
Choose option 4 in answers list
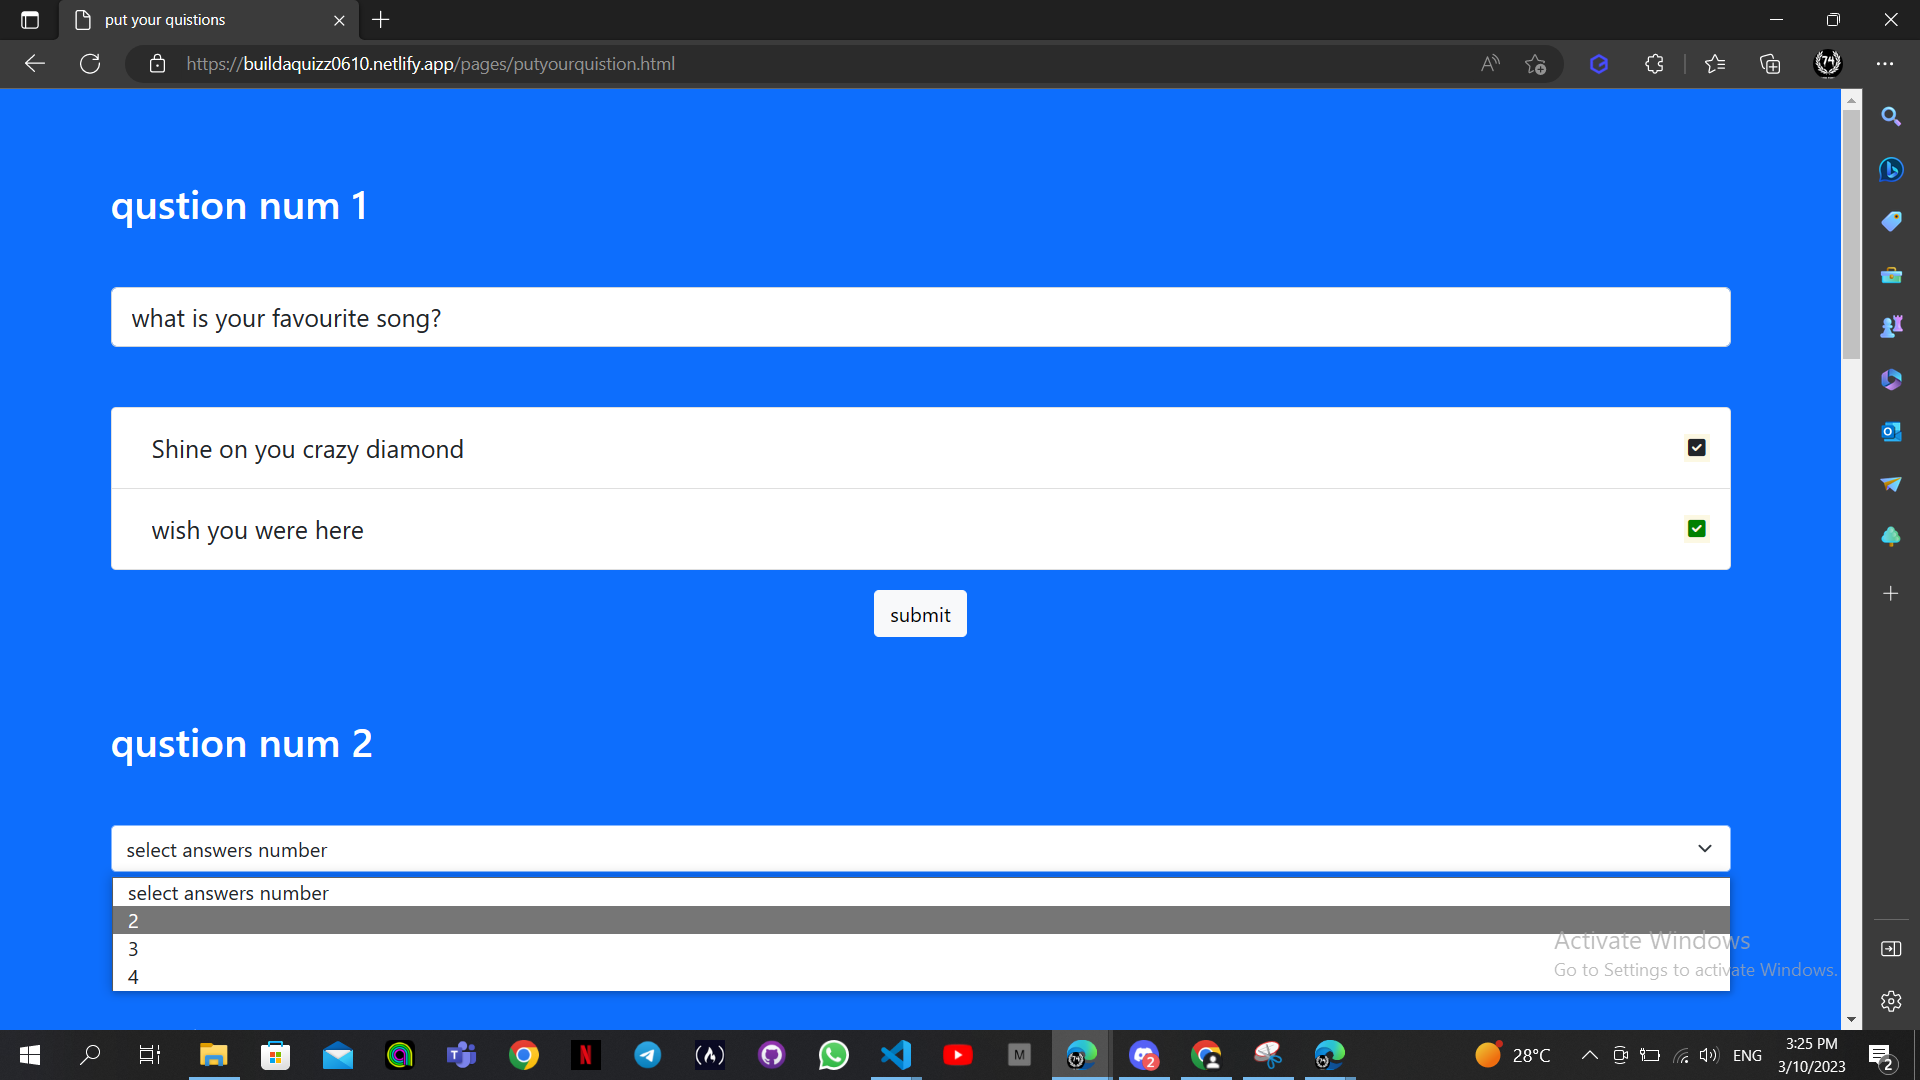[921, 977]
